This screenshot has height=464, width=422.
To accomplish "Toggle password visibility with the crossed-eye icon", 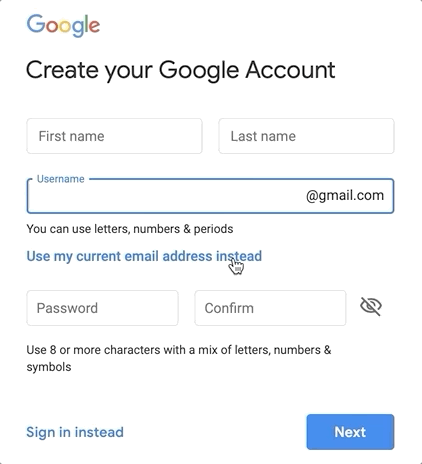I will 371,307.
